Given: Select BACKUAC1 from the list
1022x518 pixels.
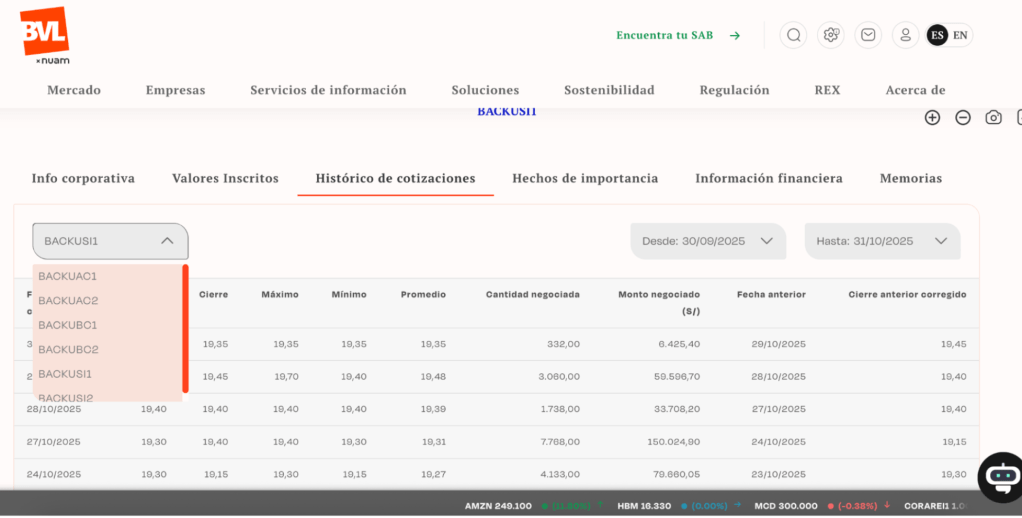Looking at the screenshot, I should (x=68, y=276).
